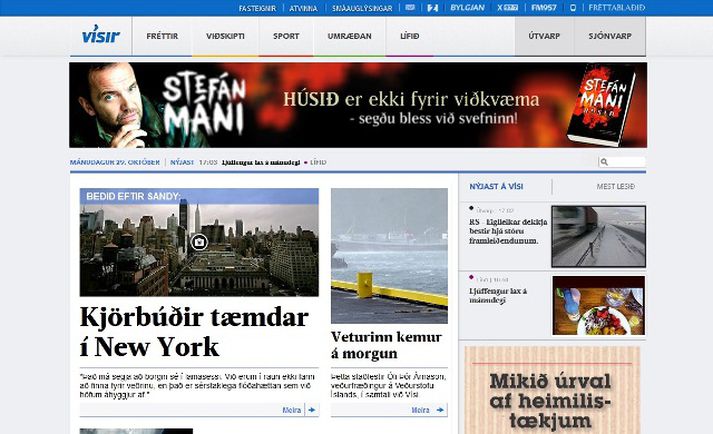Click Mikið úrval af heimilistækjum advertisement
Image resolution: width=713 pixels, height=434 pixels.
pyautogui.click(x=552, y=390)
